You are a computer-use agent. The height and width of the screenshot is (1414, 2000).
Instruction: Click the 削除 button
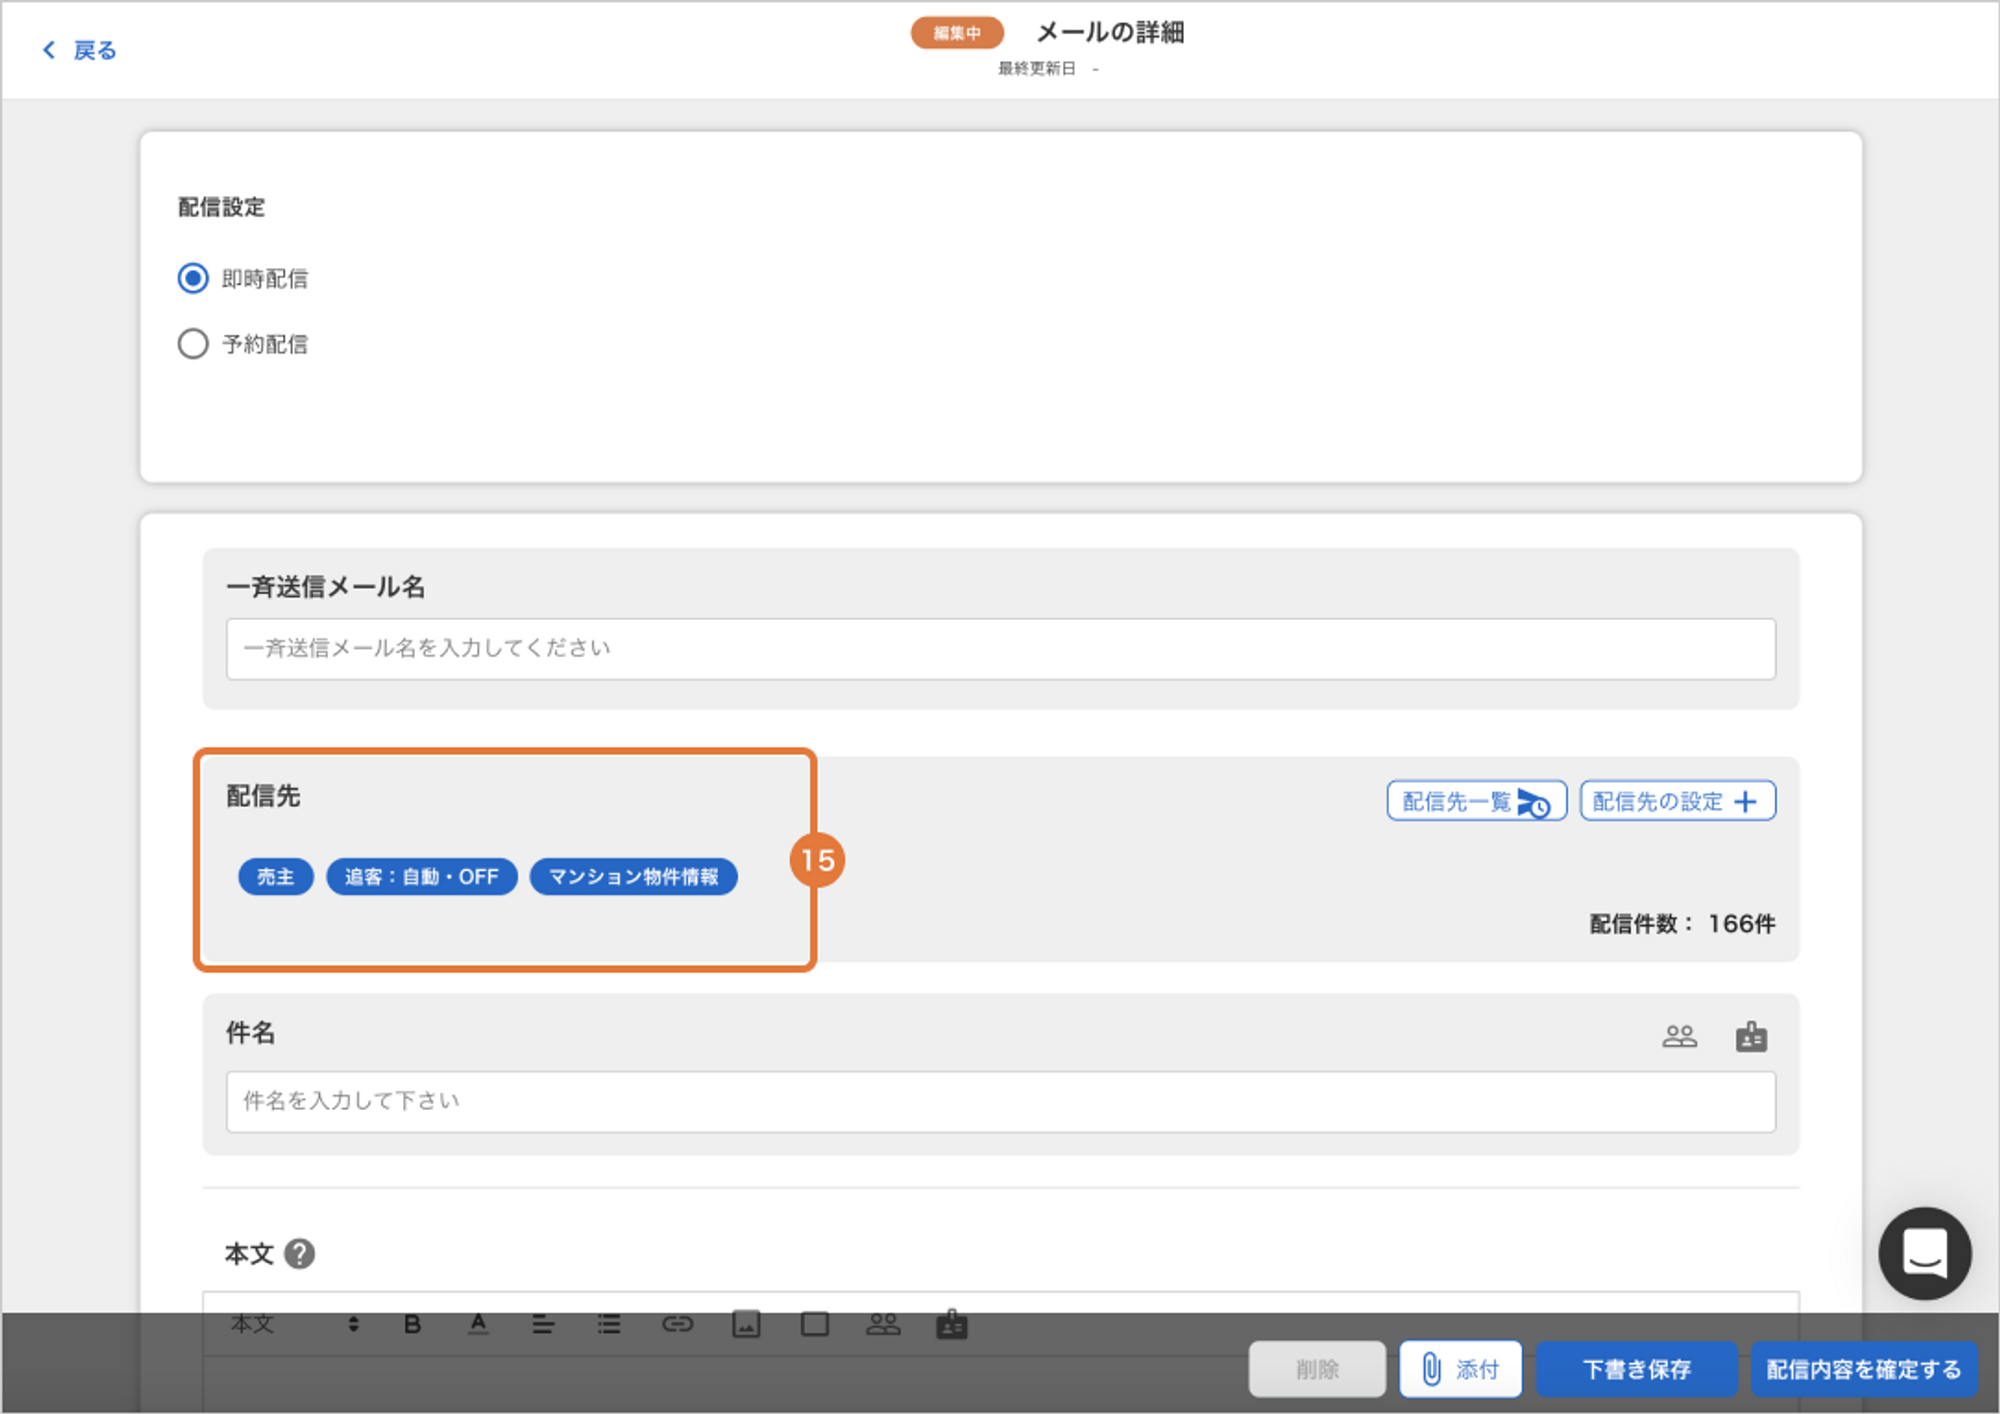point(1317,1369)
